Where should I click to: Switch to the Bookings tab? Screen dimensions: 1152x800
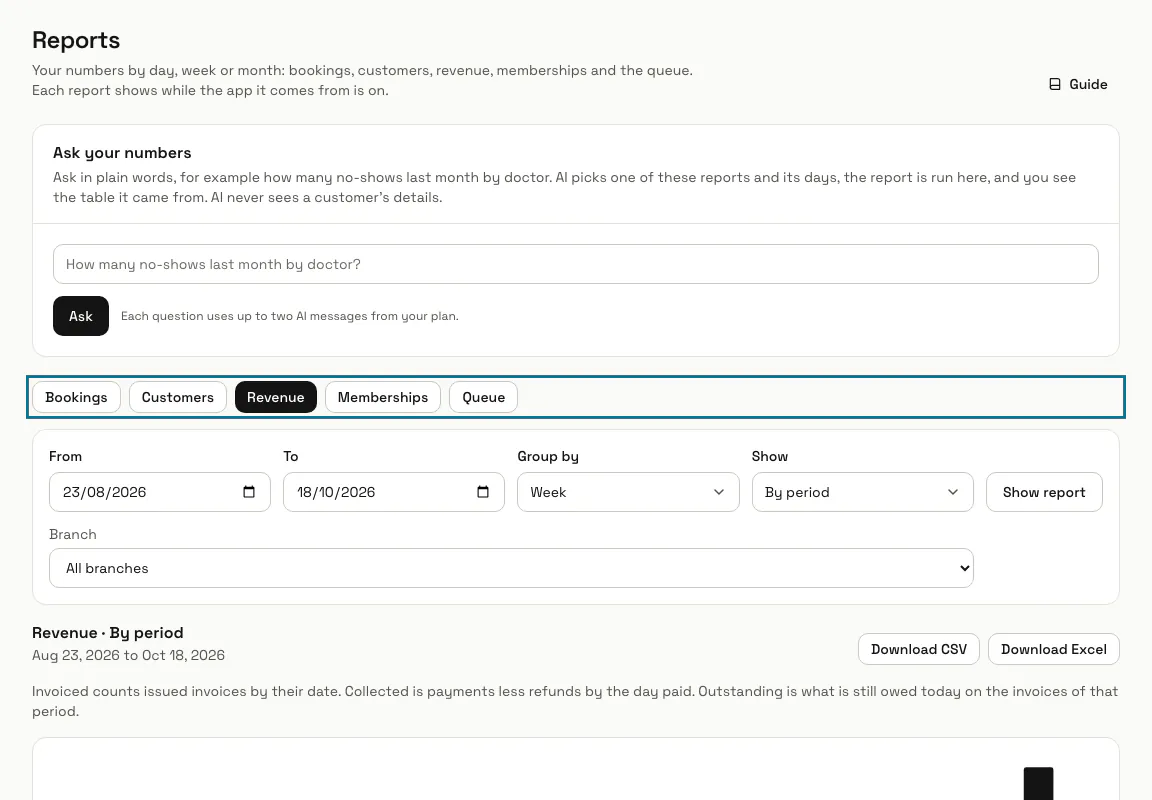[x=76, y=397]
